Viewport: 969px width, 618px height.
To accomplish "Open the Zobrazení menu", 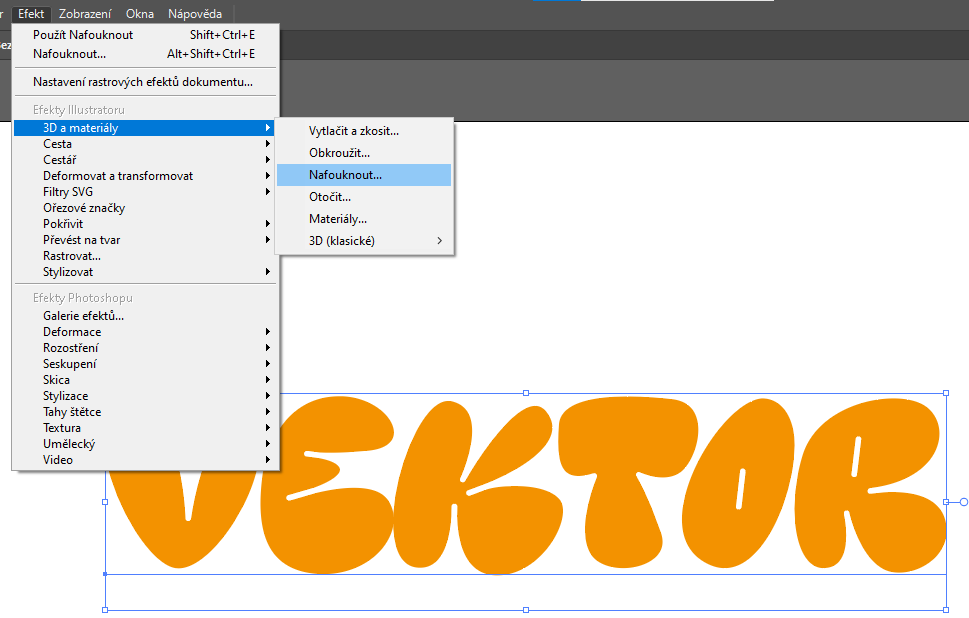I will click(x=85, y=14).
